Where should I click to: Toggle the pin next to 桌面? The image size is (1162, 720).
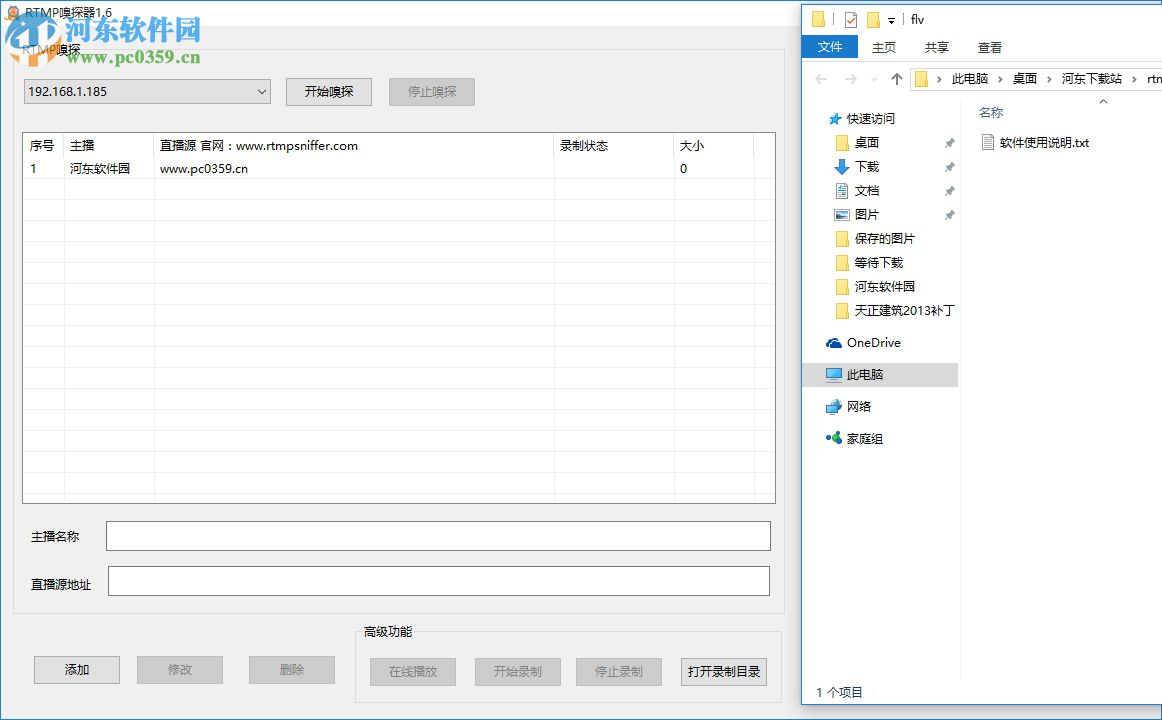(949, 143)
